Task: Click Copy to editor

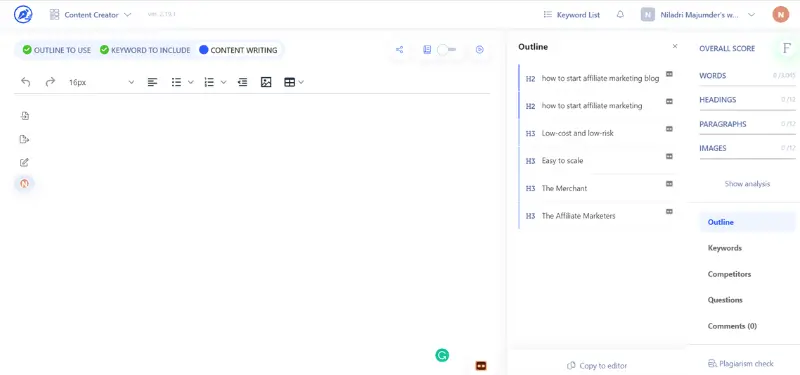Action: 597,366
